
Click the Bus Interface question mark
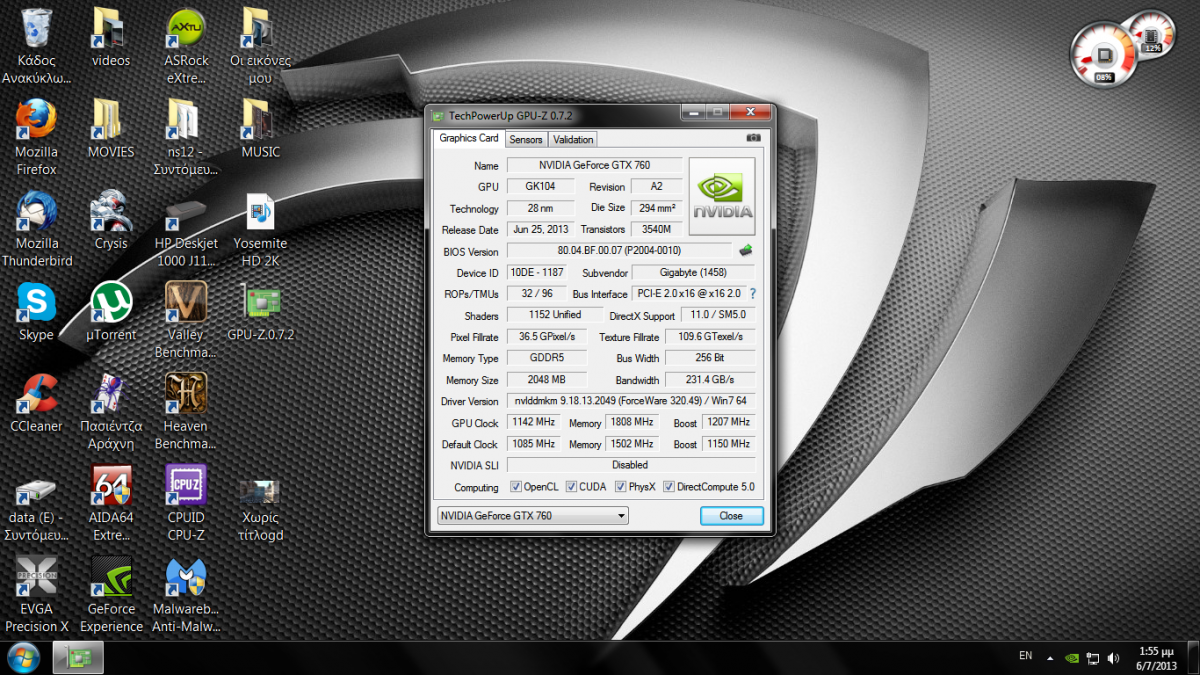click(x=752, y=294)
